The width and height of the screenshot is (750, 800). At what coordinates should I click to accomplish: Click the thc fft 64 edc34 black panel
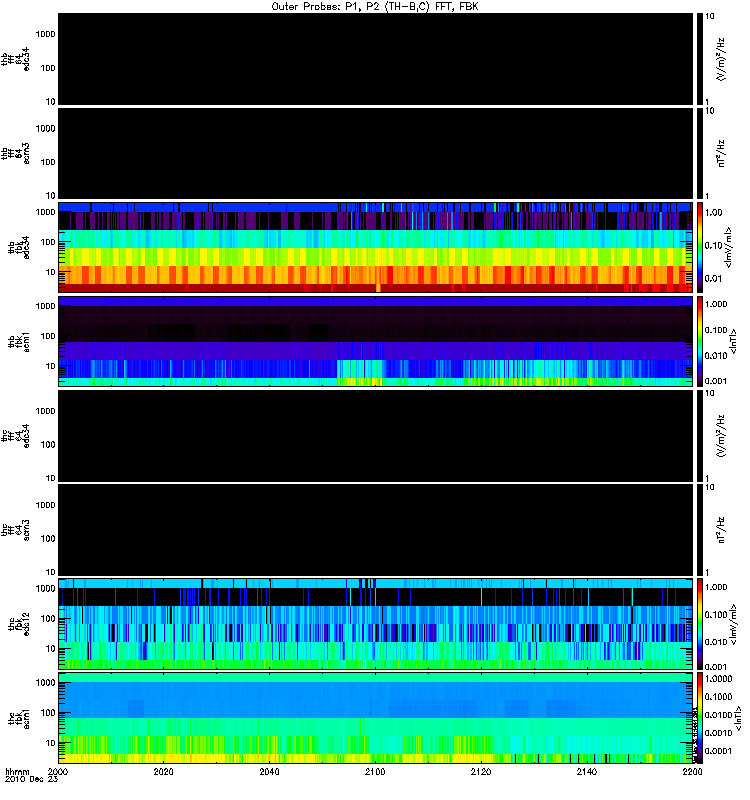point(376,436)
